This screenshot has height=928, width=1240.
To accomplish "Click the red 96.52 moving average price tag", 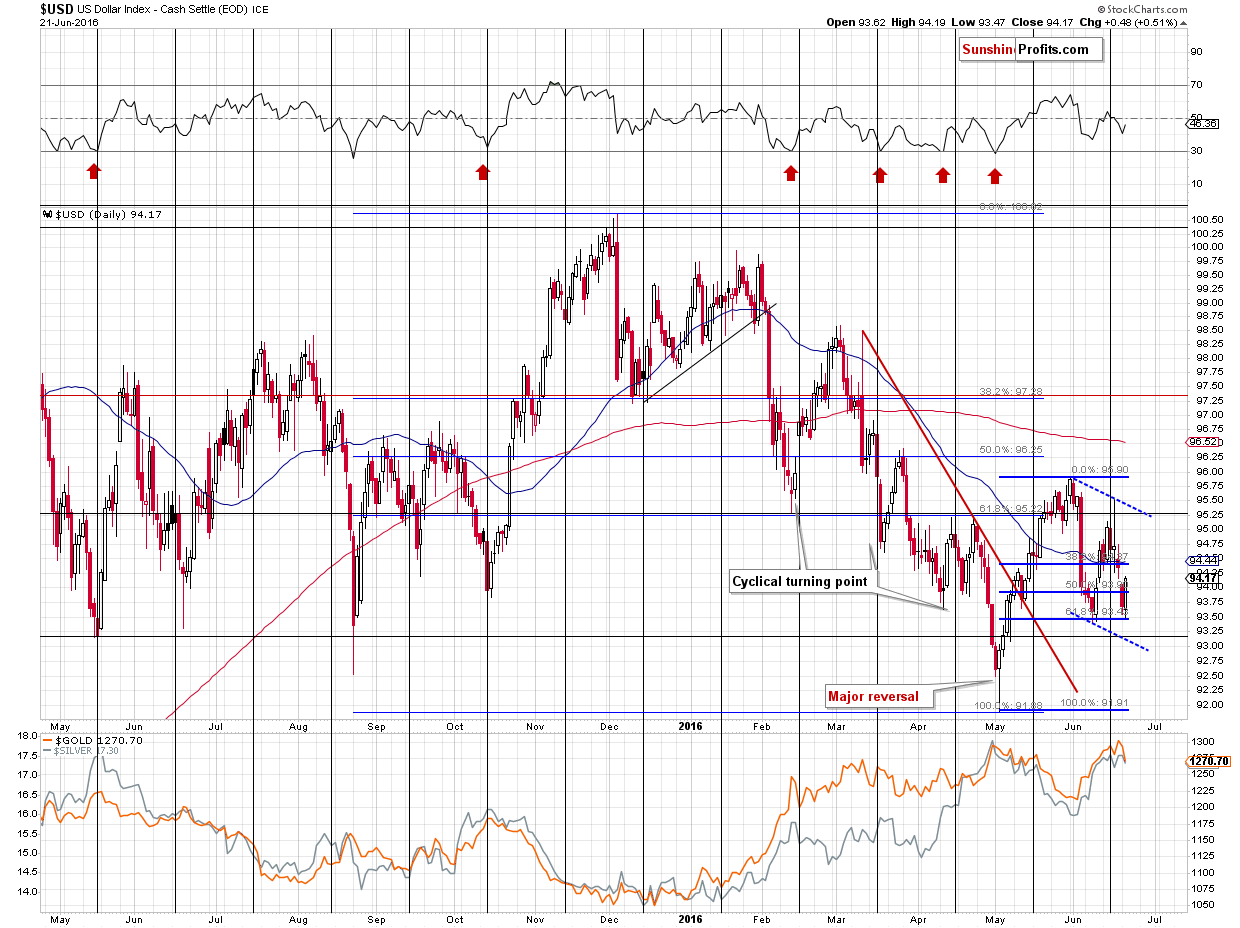I will pyautogui.click(x=1204, y=441).
